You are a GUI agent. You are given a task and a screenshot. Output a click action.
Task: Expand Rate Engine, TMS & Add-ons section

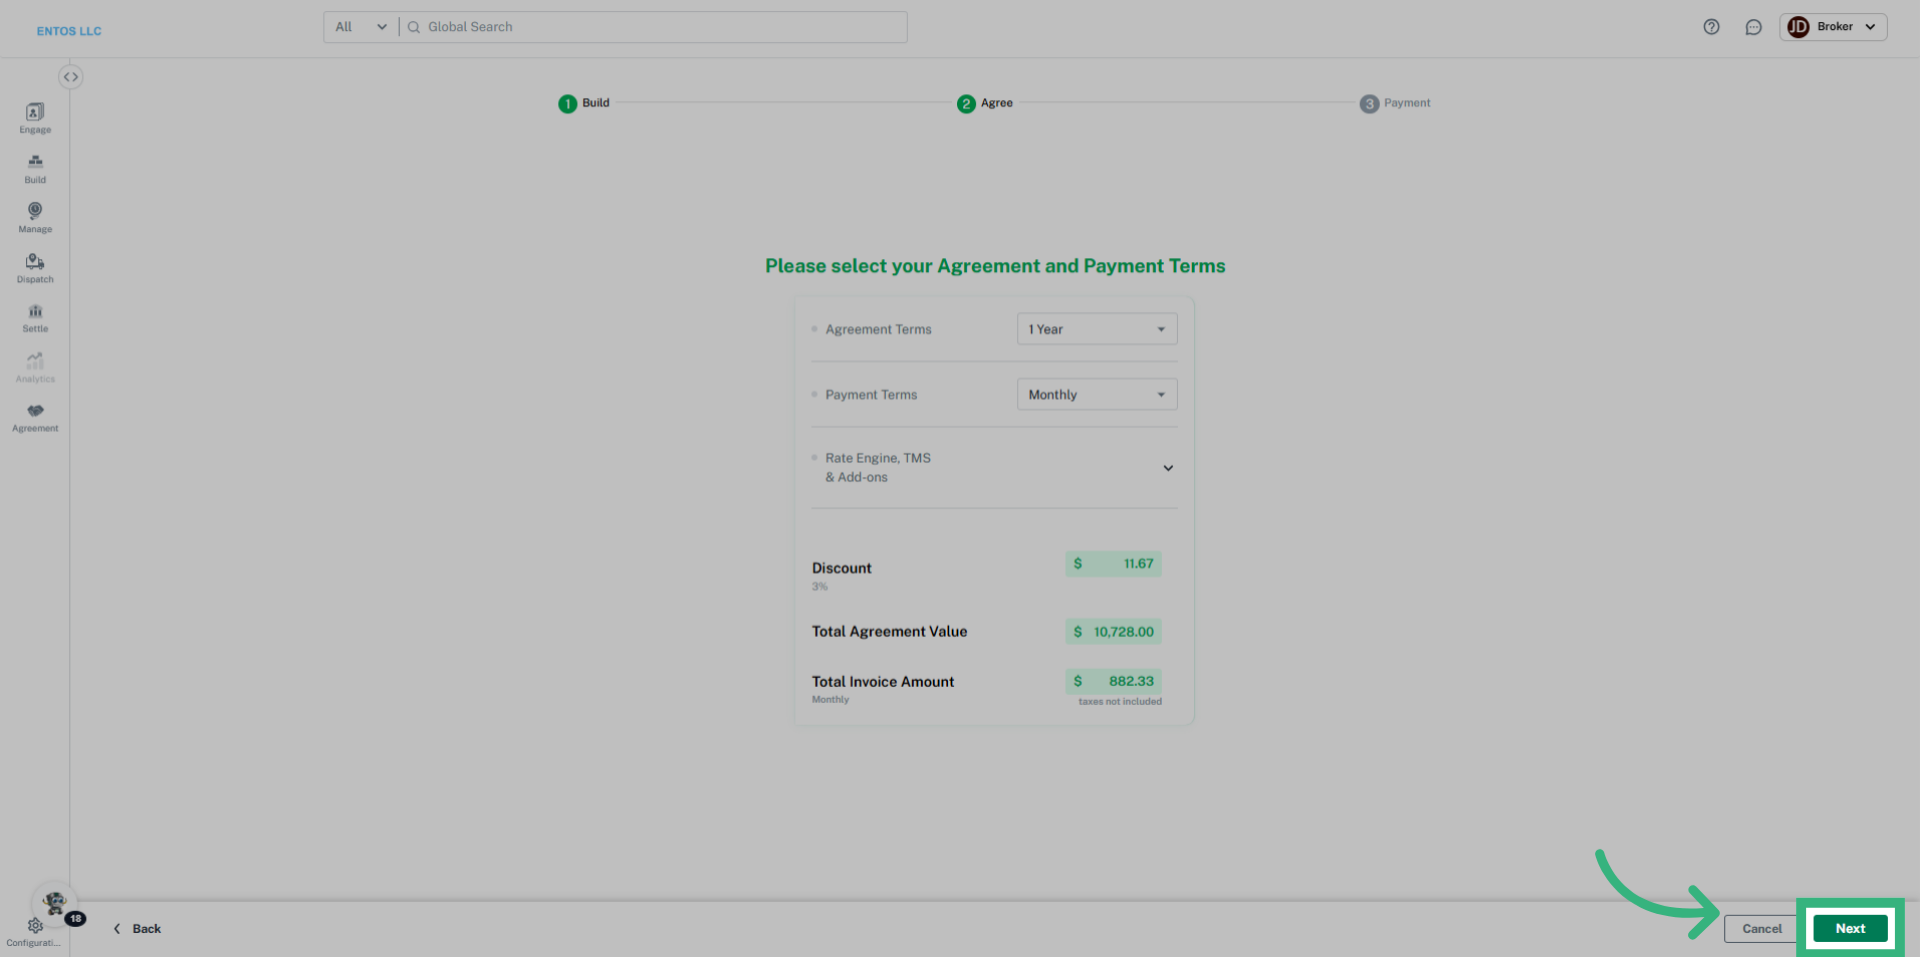coord(1167,468)
